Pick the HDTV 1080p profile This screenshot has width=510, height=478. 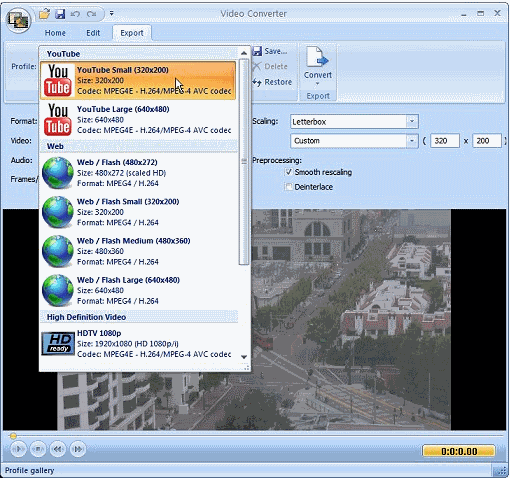point(138,344)
